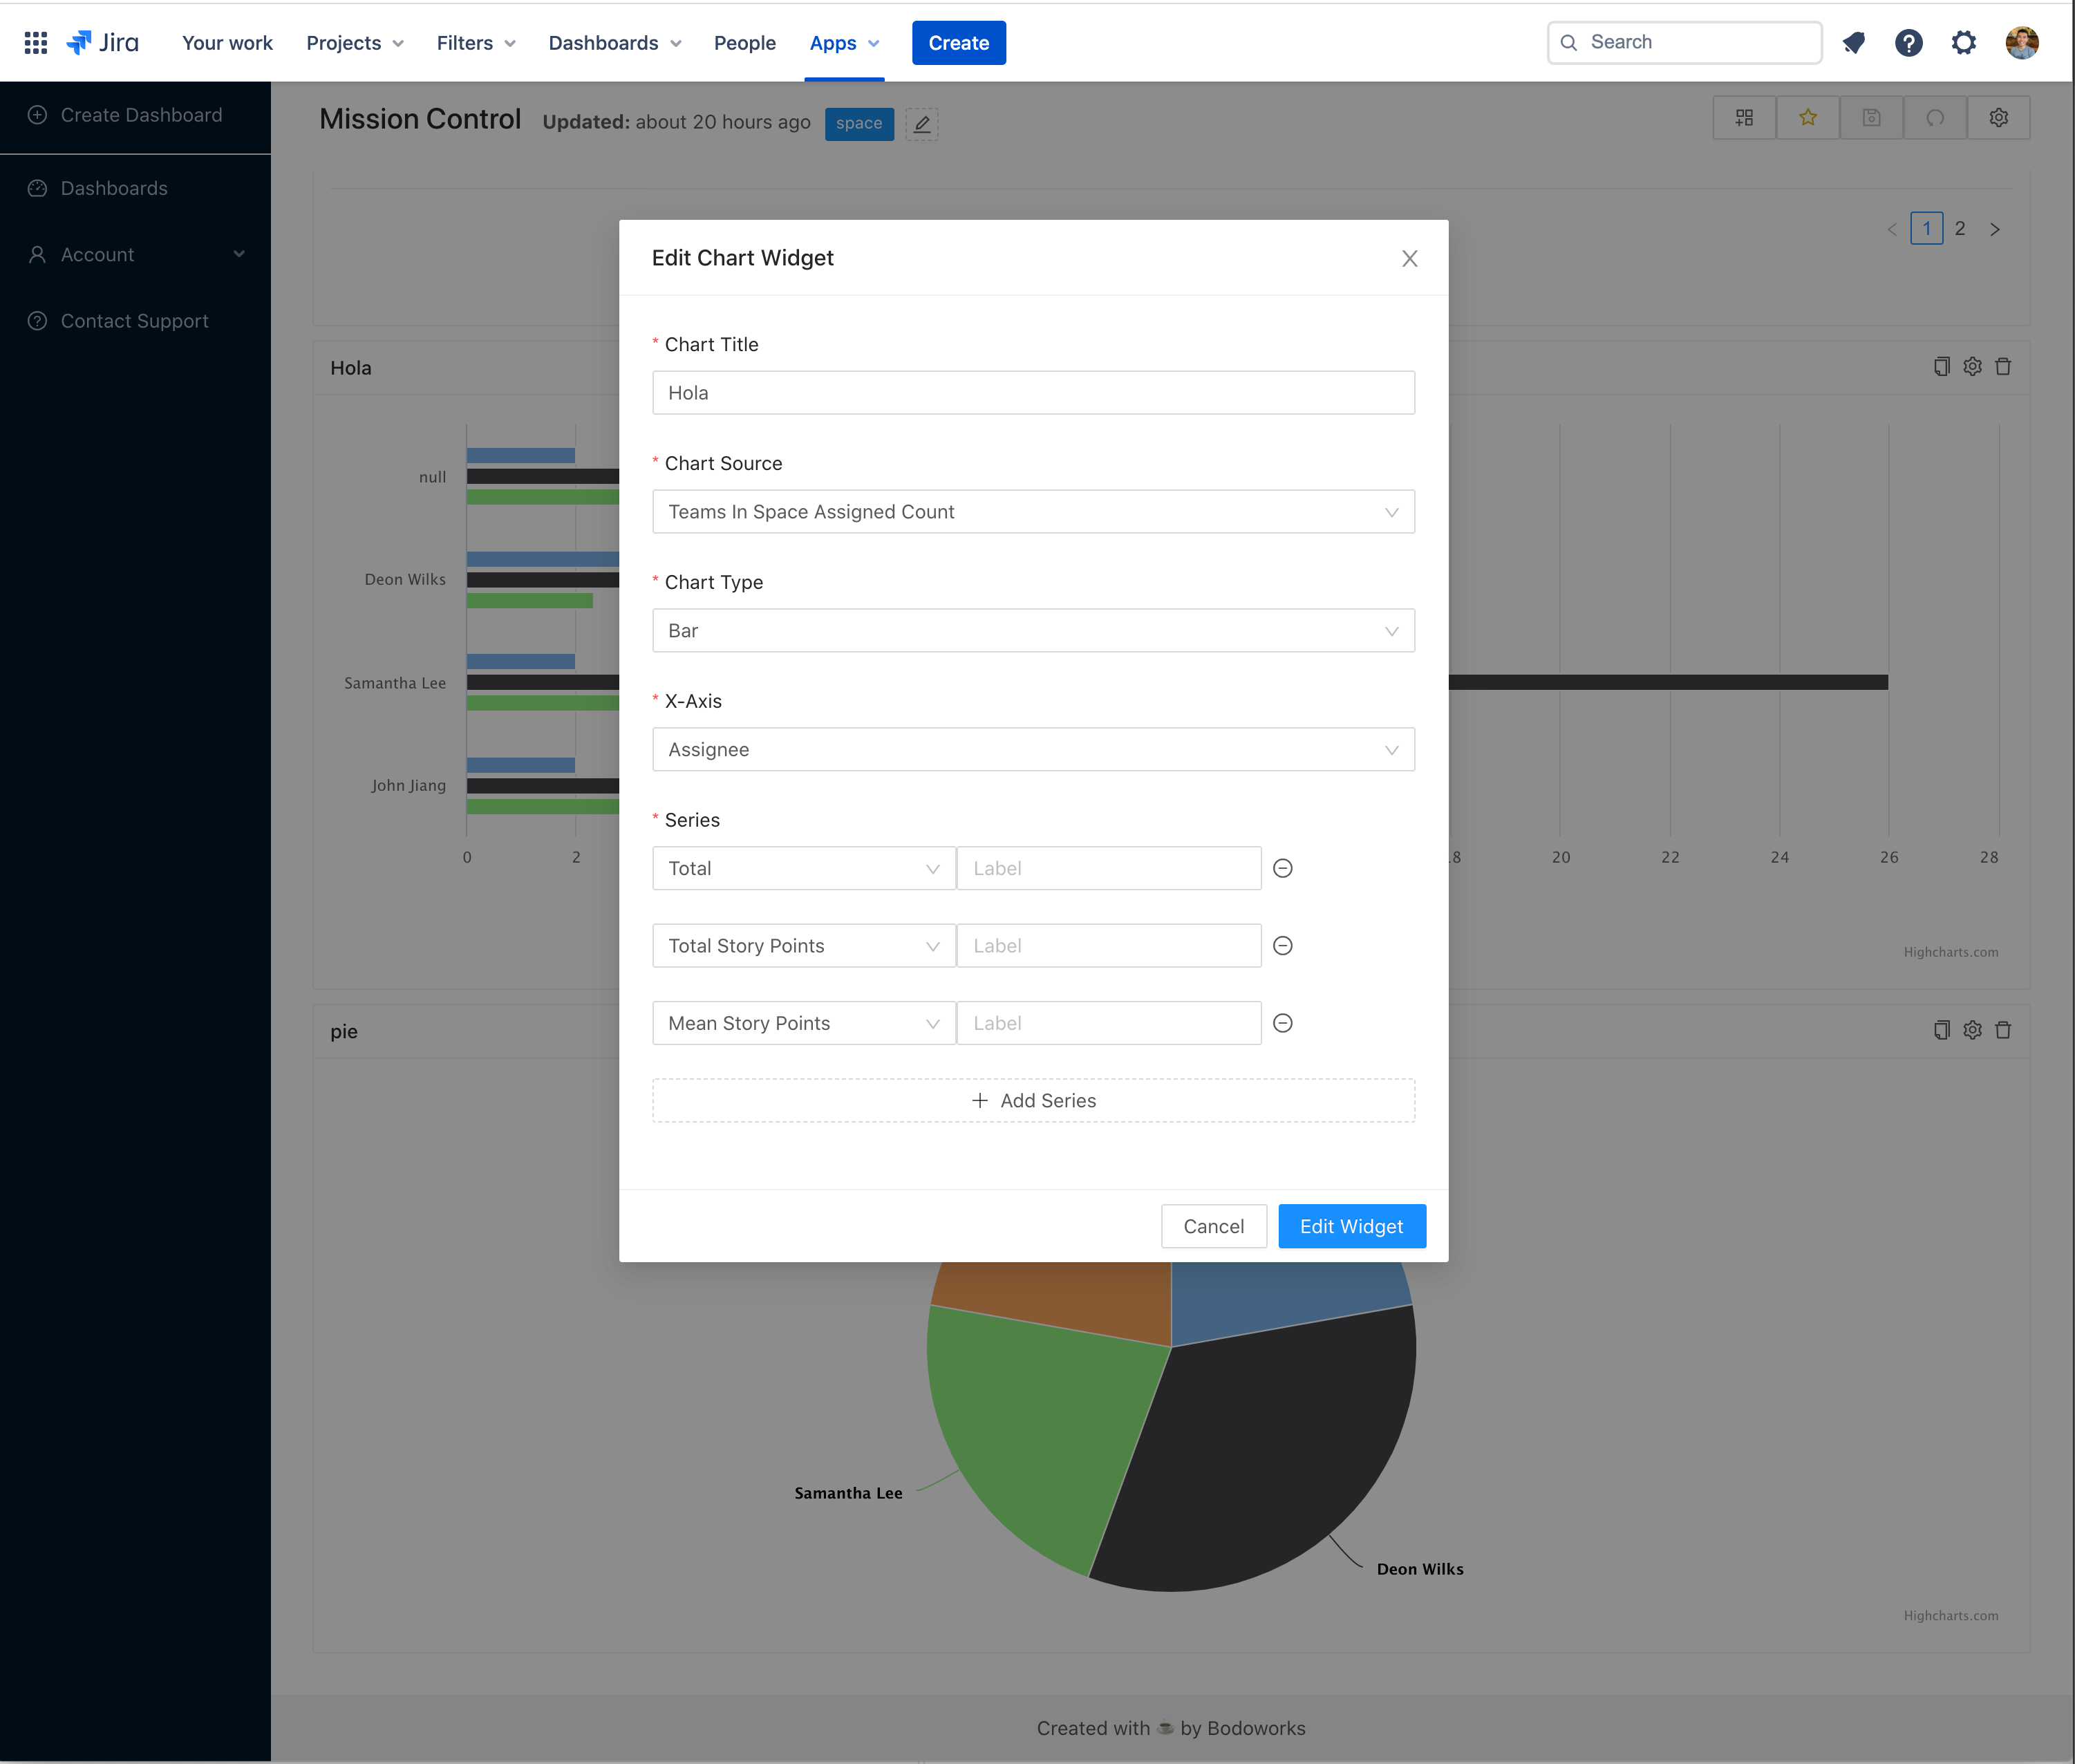Click the Add Series dashed button
The image size is (2075, 1764).
(x=1032, y=1100)
